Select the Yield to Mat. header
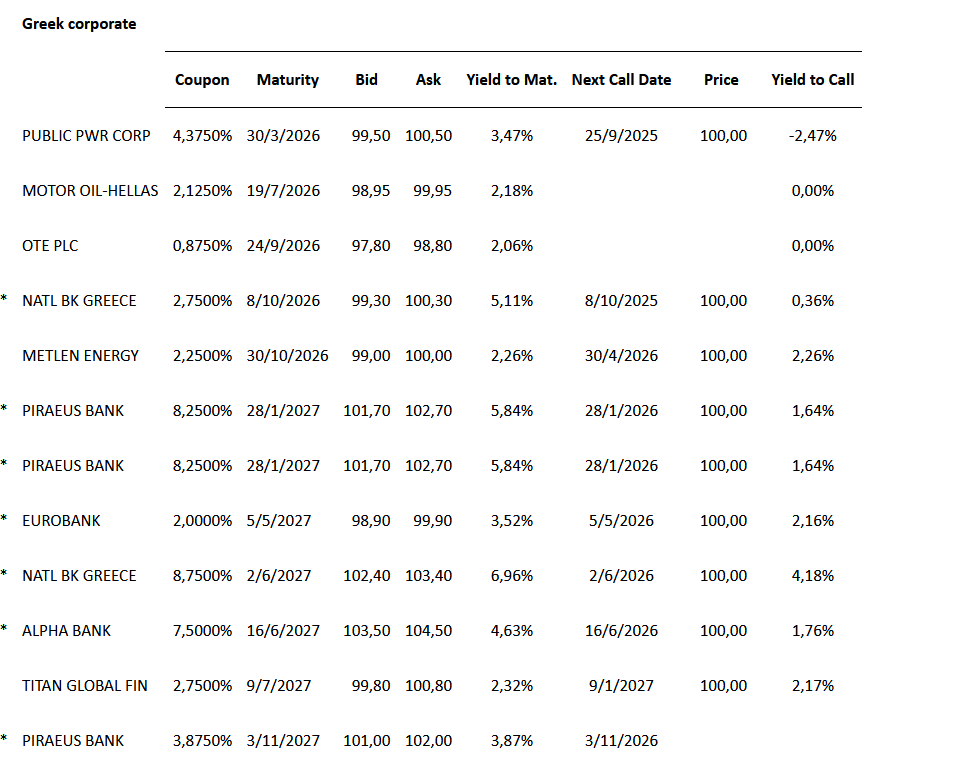970x764 pixels. 511,80
